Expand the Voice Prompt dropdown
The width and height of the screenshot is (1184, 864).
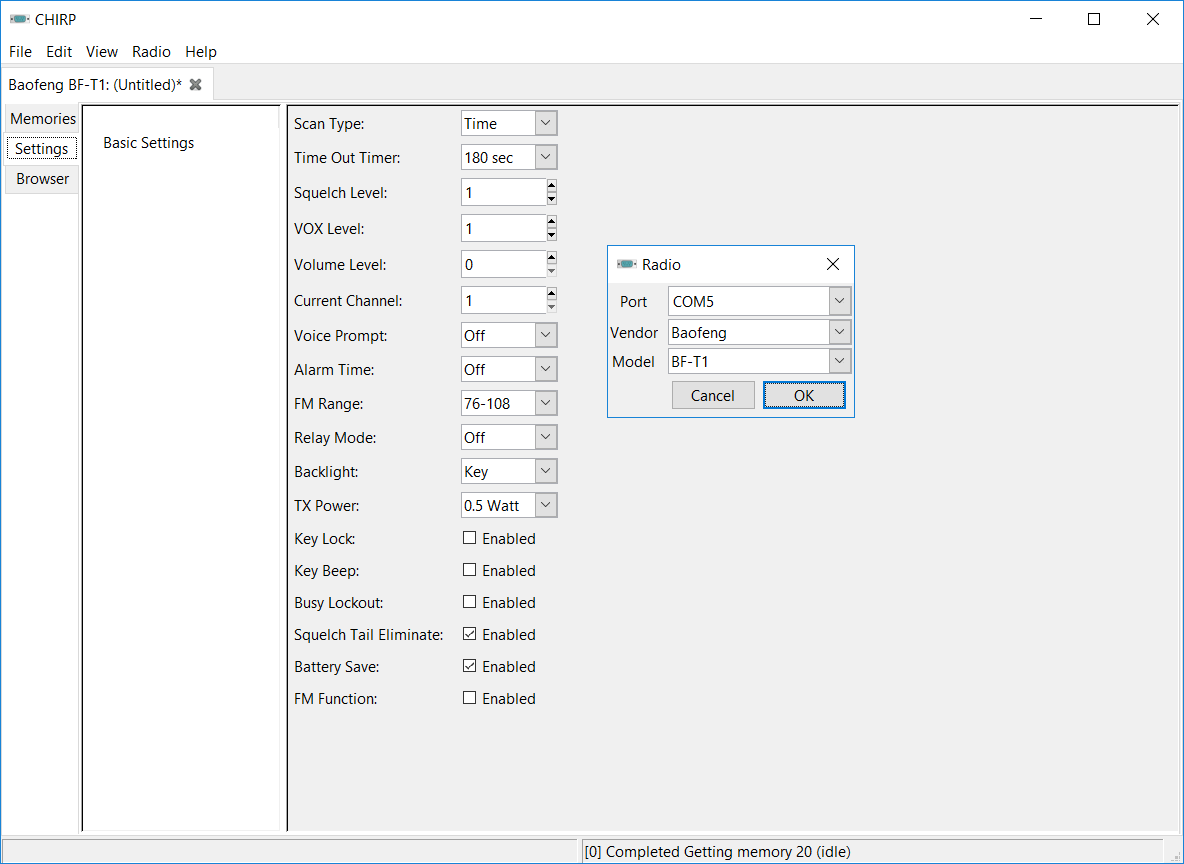tap(546, 335)
